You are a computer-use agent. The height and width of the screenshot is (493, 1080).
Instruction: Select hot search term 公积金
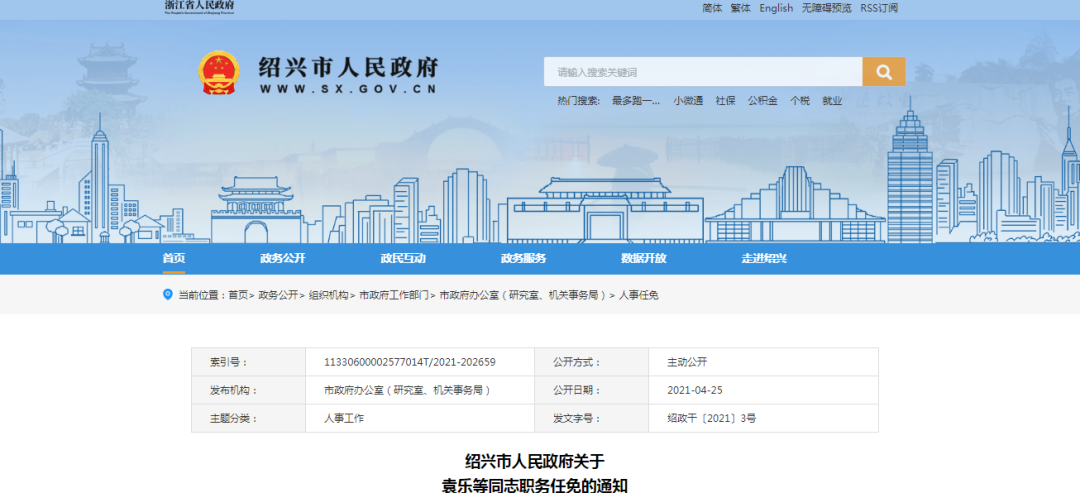coord(762,101)
